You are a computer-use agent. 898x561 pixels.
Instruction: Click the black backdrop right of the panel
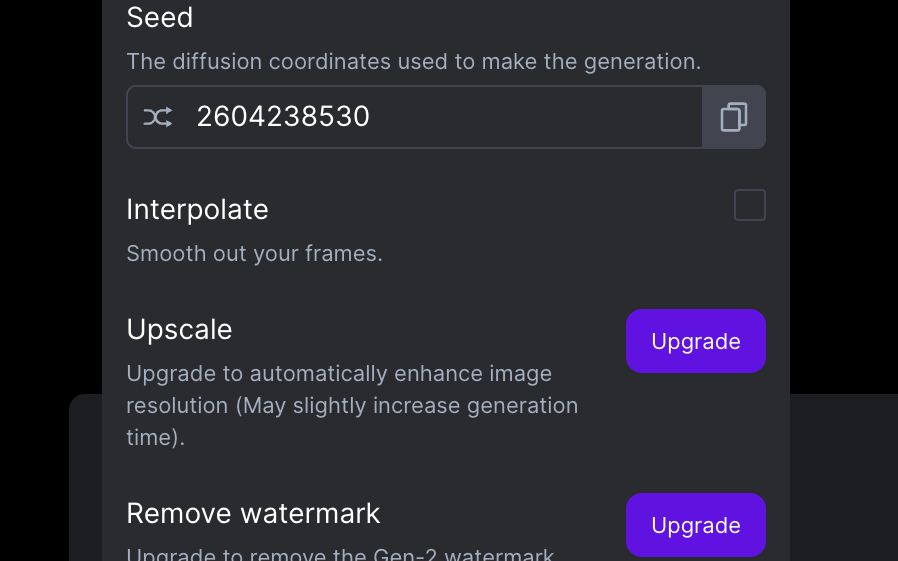(844, 195)
